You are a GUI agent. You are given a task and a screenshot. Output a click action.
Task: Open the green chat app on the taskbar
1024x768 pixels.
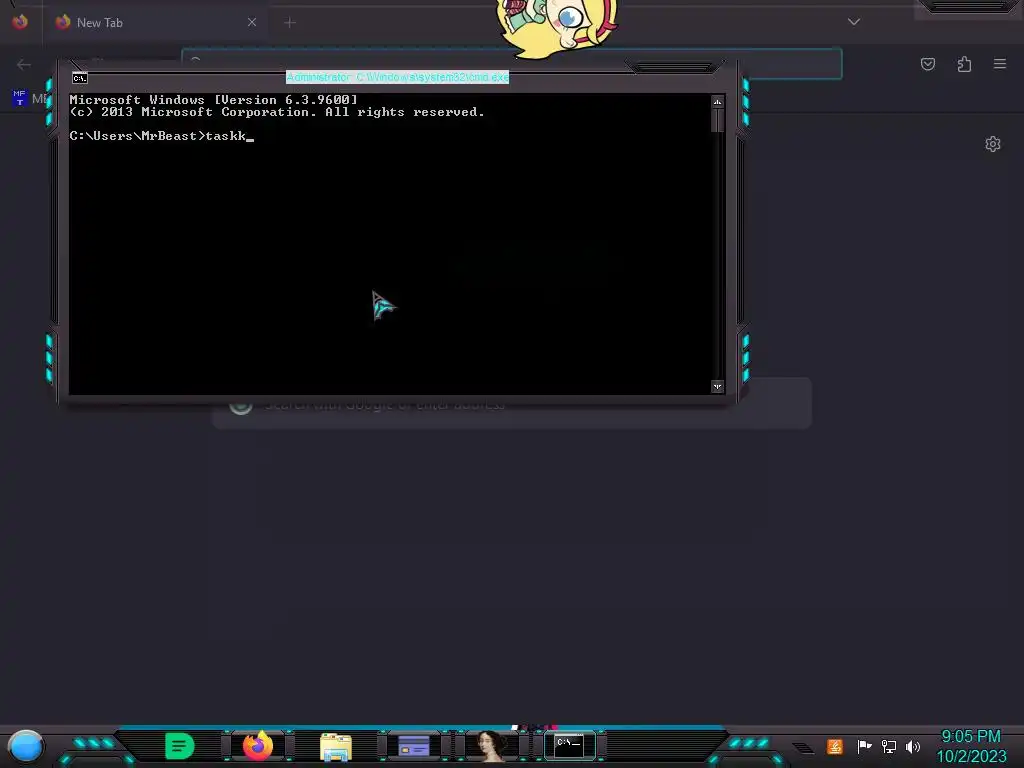pos(180,746)
